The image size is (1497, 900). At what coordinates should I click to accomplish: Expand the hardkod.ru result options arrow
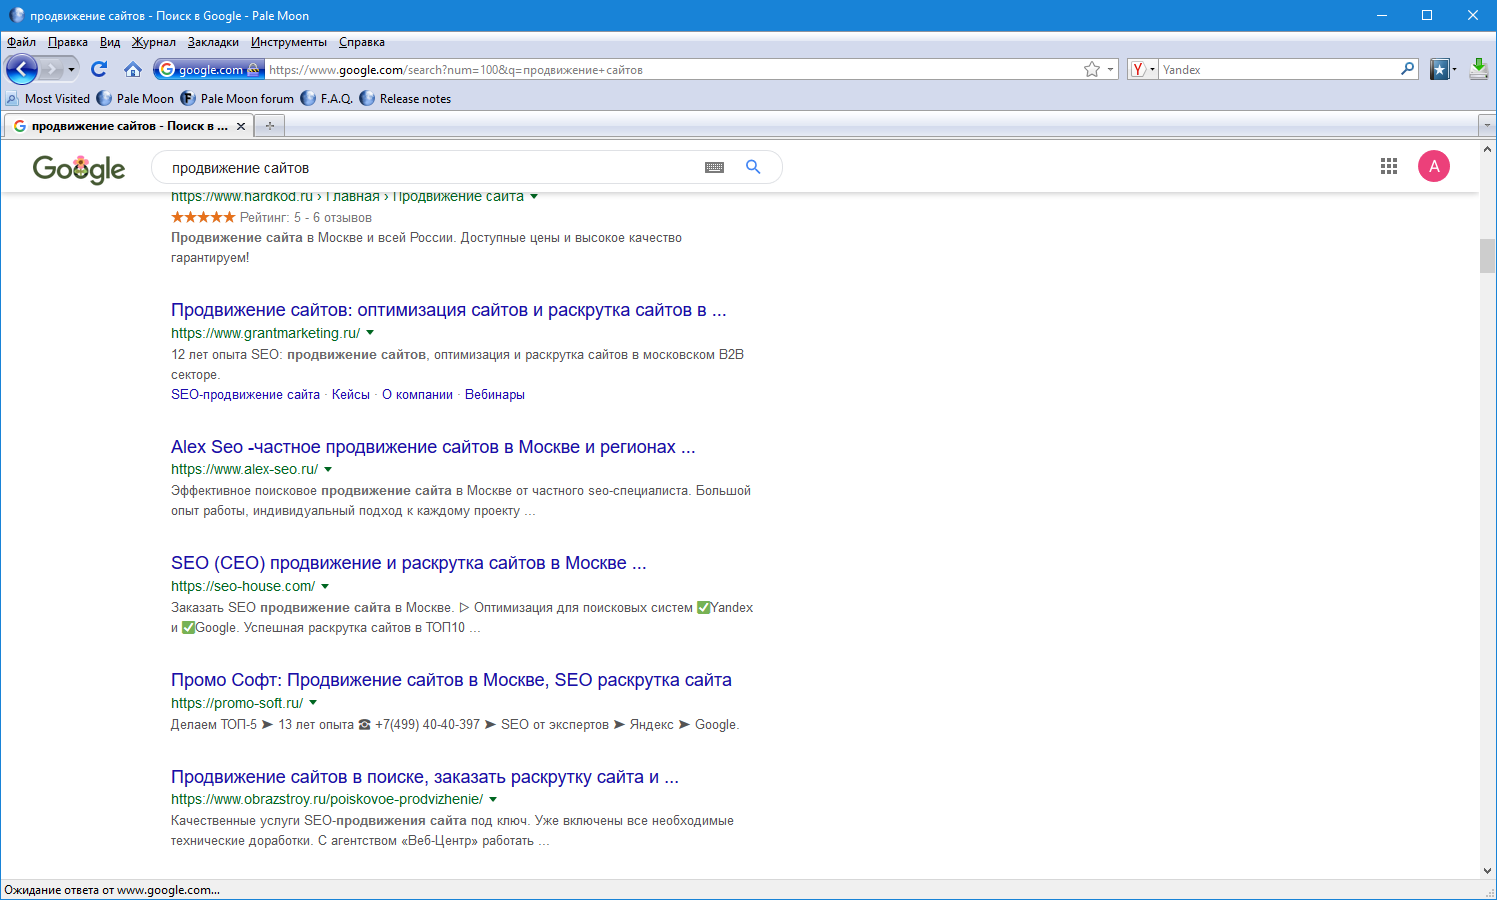click(534, 196)
